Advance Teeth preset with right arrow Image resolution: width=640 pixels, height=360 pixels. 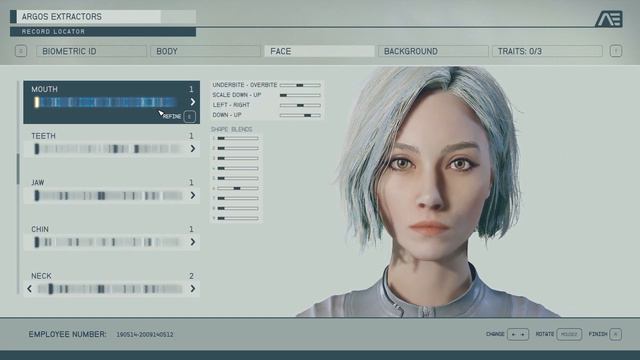pos(193,149)
